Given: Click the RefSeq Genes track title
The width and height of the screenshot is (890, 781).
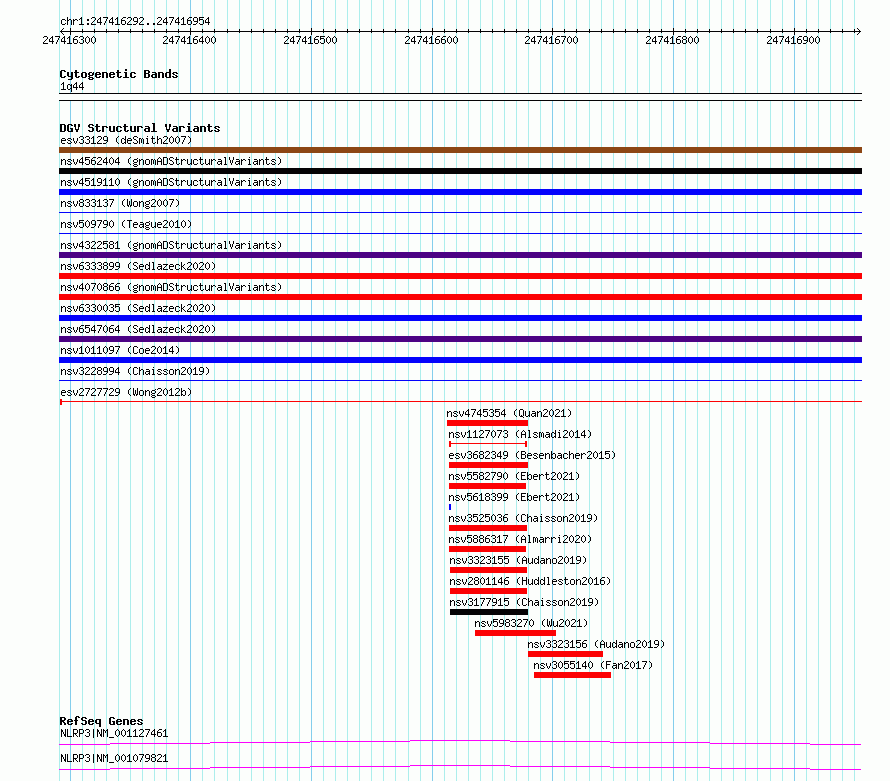Looking at the screenshot, I should click(101, 721).
